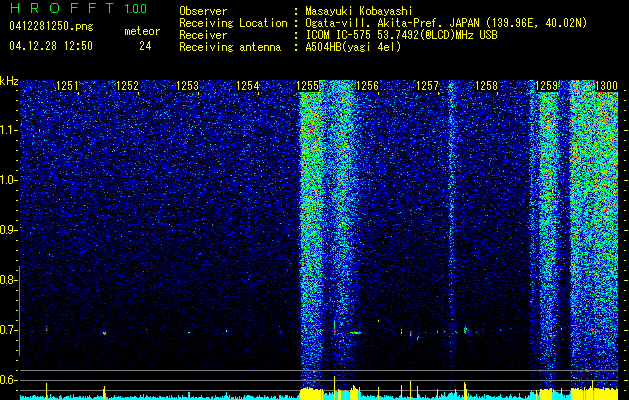This screenshot has height=400, width=629.
Task: Click the 1252 time marker
Action: tap(127, 86)
